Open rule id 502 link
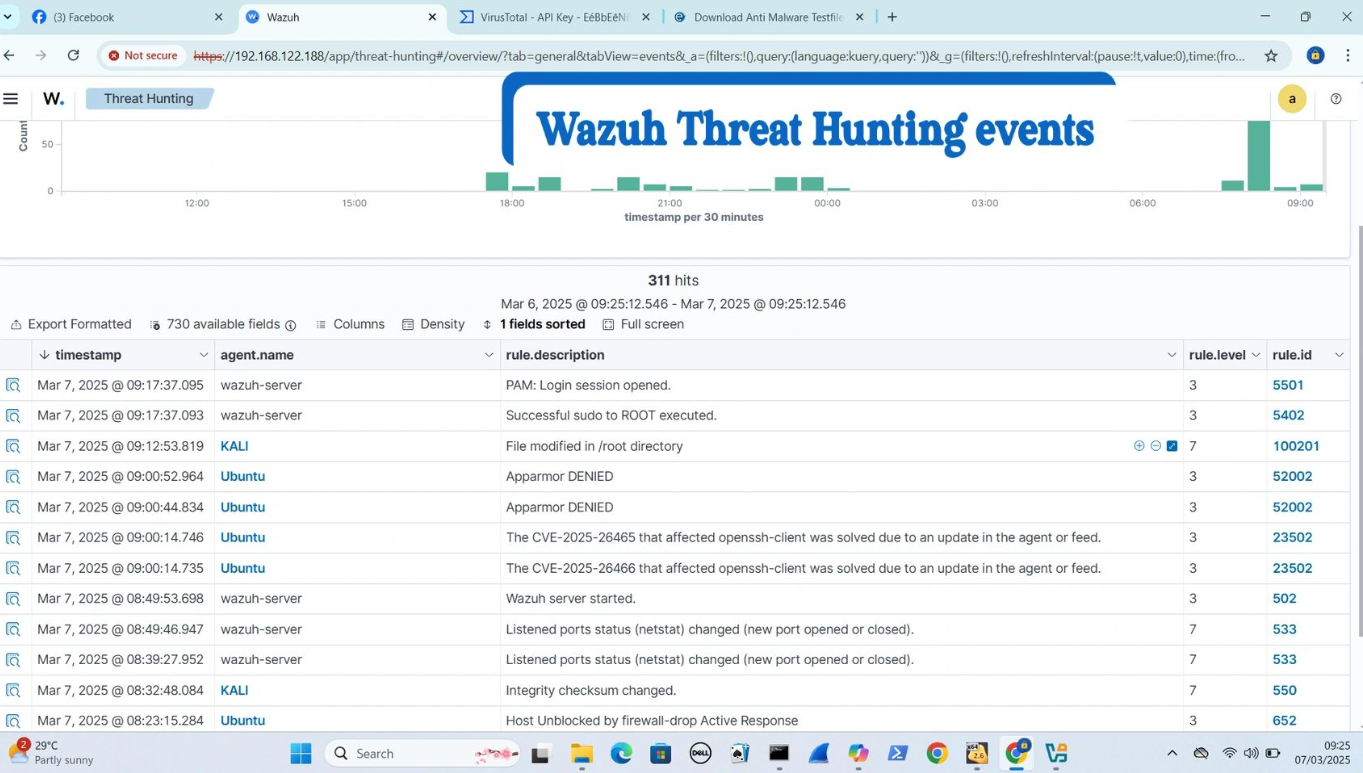The height and width of the screenshot is (773, 1363). click(x=1284, y=598)
